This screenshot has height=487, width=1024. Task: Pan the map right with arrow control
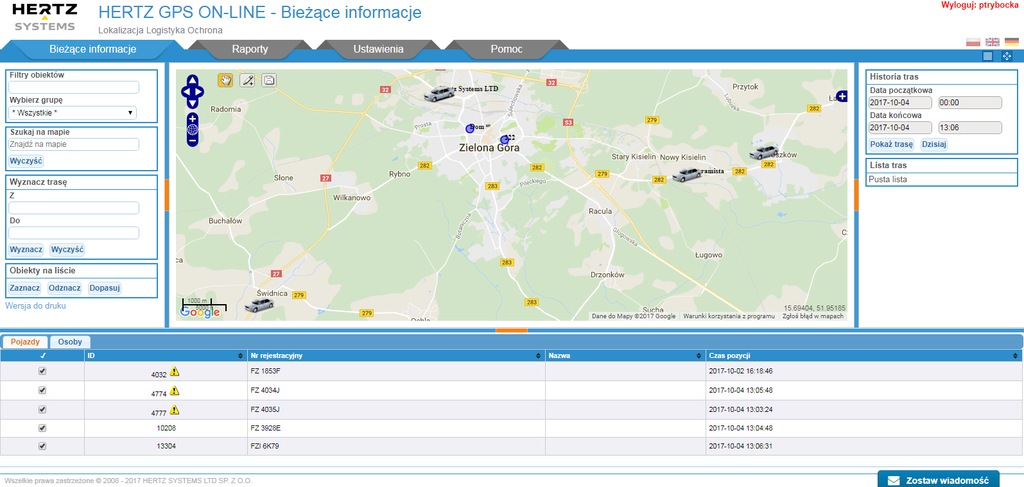pos(200,91)
